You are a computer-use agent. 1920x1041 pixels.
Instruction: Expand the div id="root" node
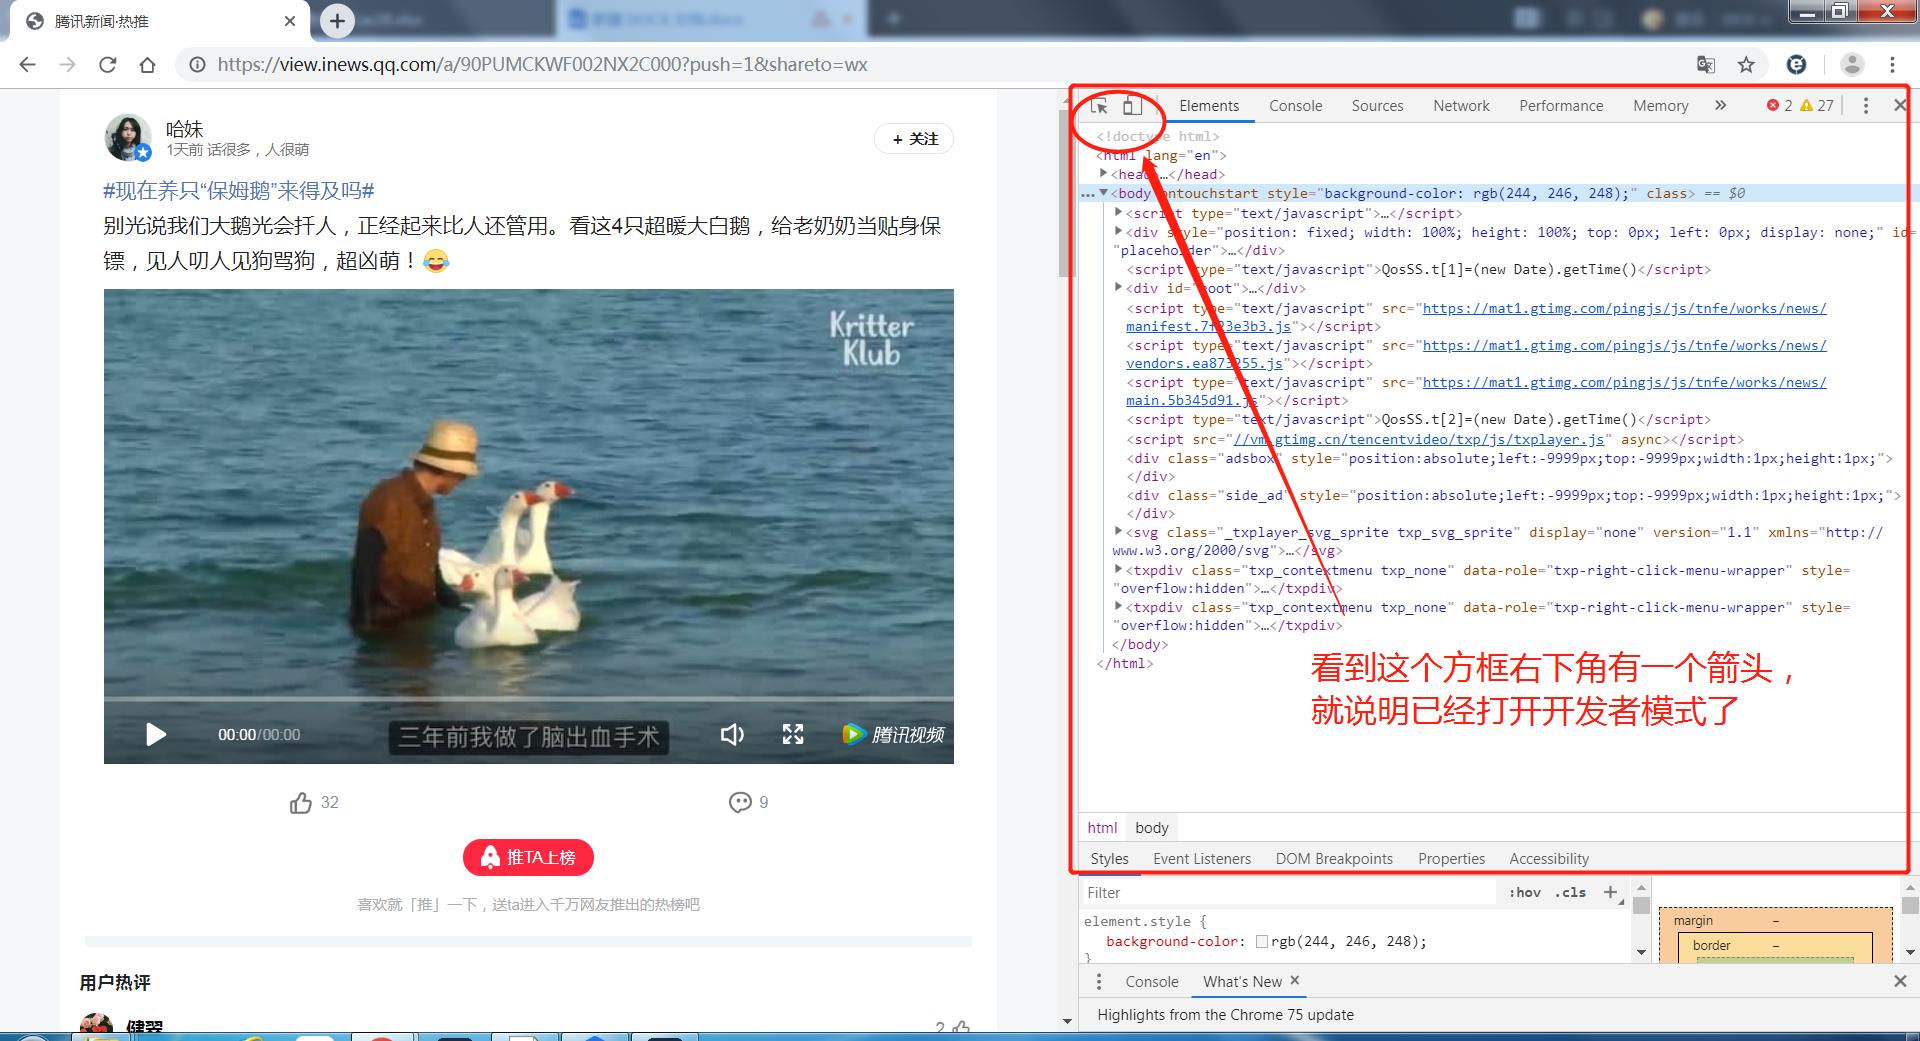click(1119, 288)
